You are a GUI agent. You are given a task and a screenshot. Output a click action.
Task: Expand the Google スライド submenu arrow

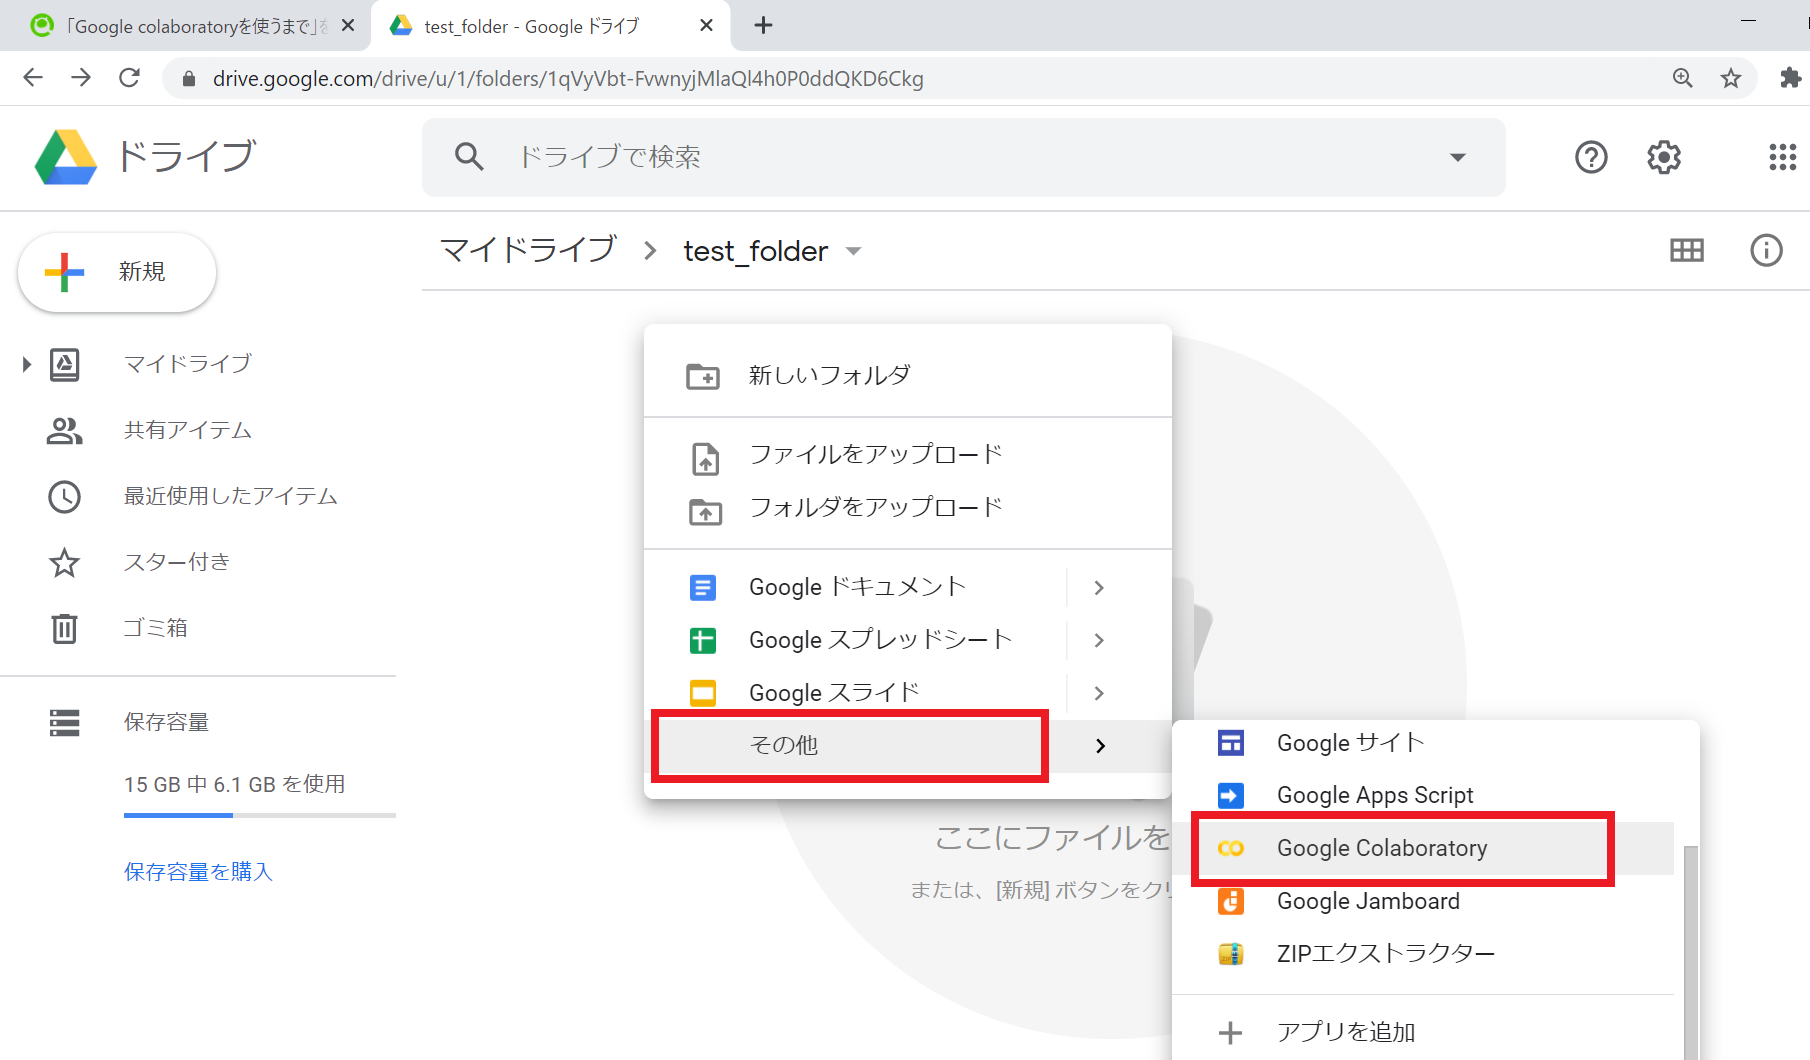pyautogui.click(x=1099, y=693)
